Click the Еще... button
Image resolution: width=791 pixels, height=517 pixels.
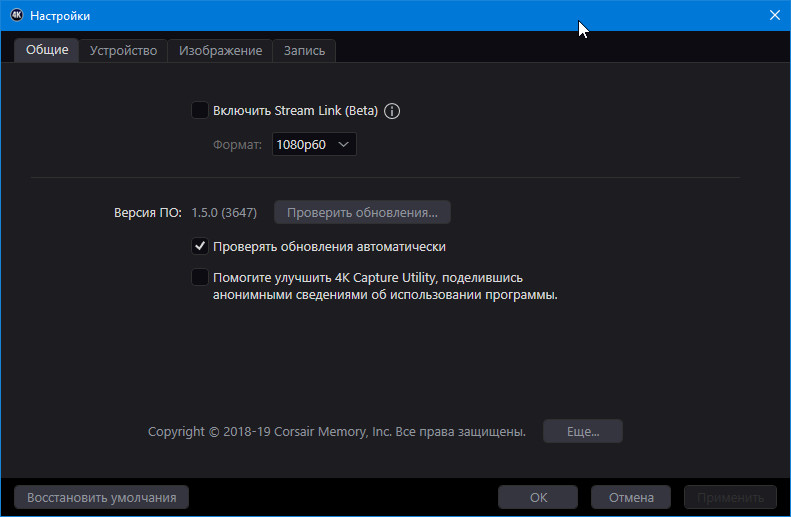point(583,431)
